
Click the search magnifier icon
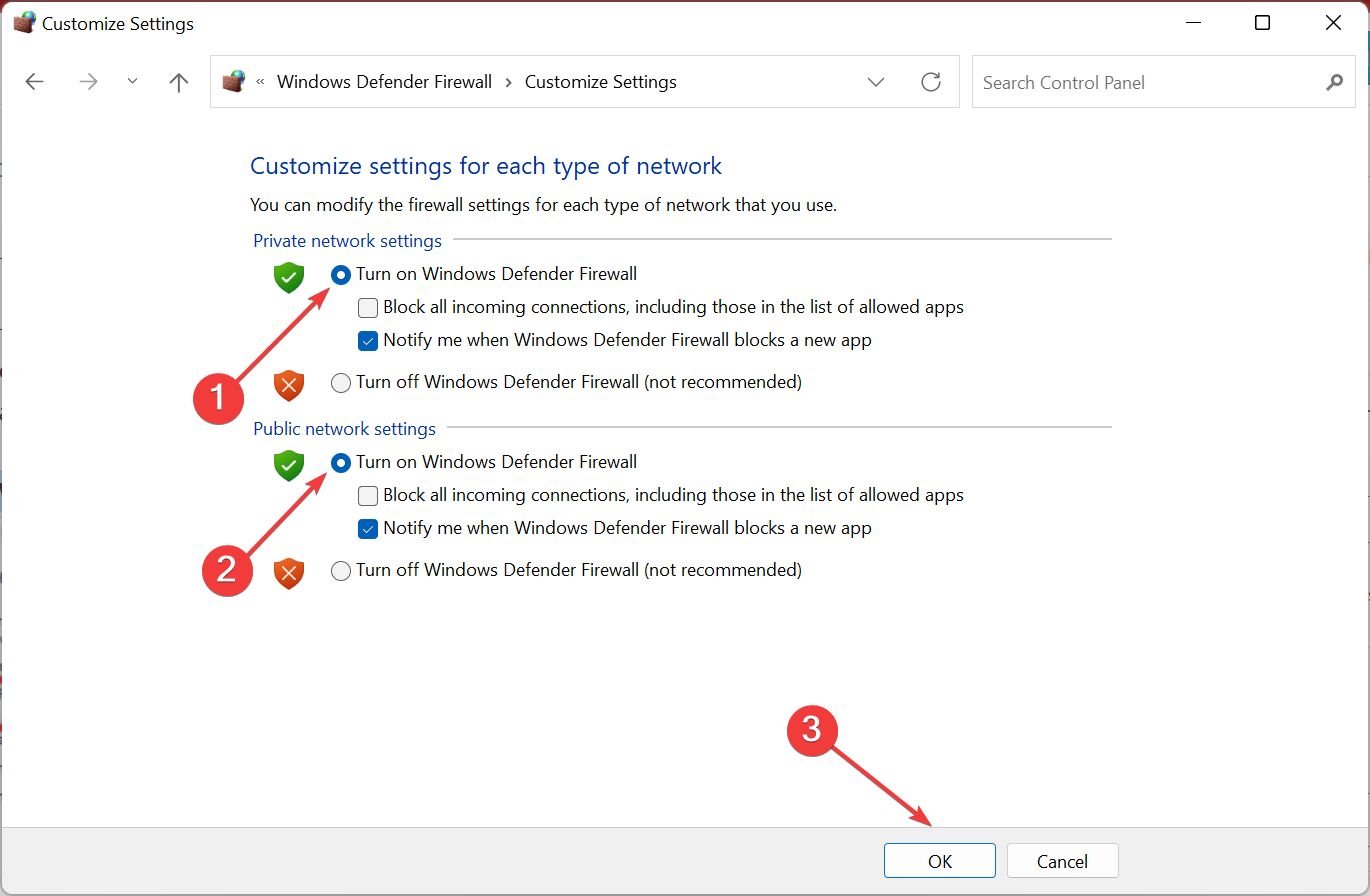[x=1334, y=82]
